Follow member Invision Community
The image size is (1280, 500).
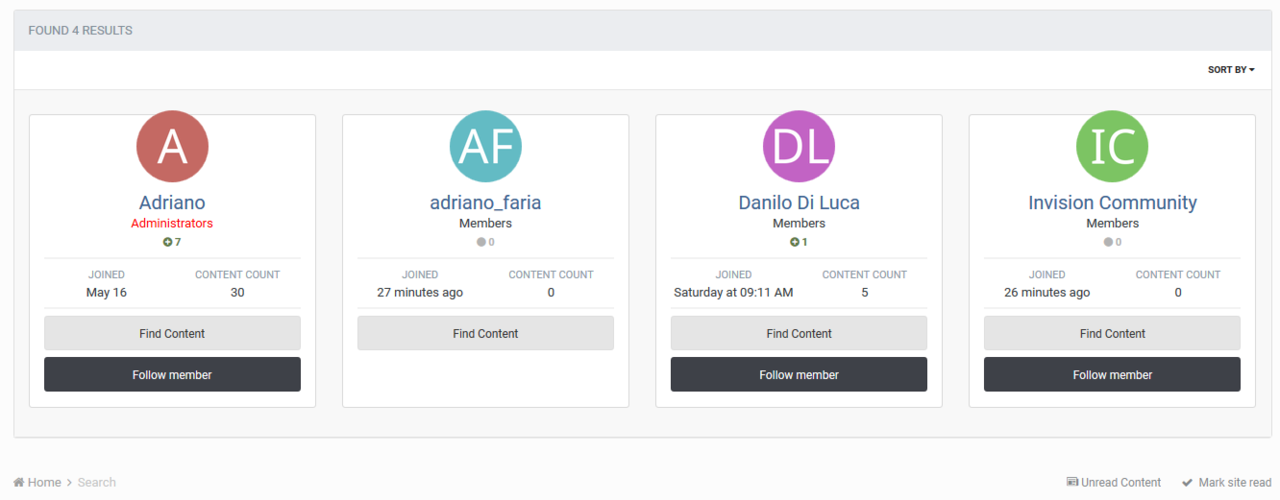coord(1112,374)
